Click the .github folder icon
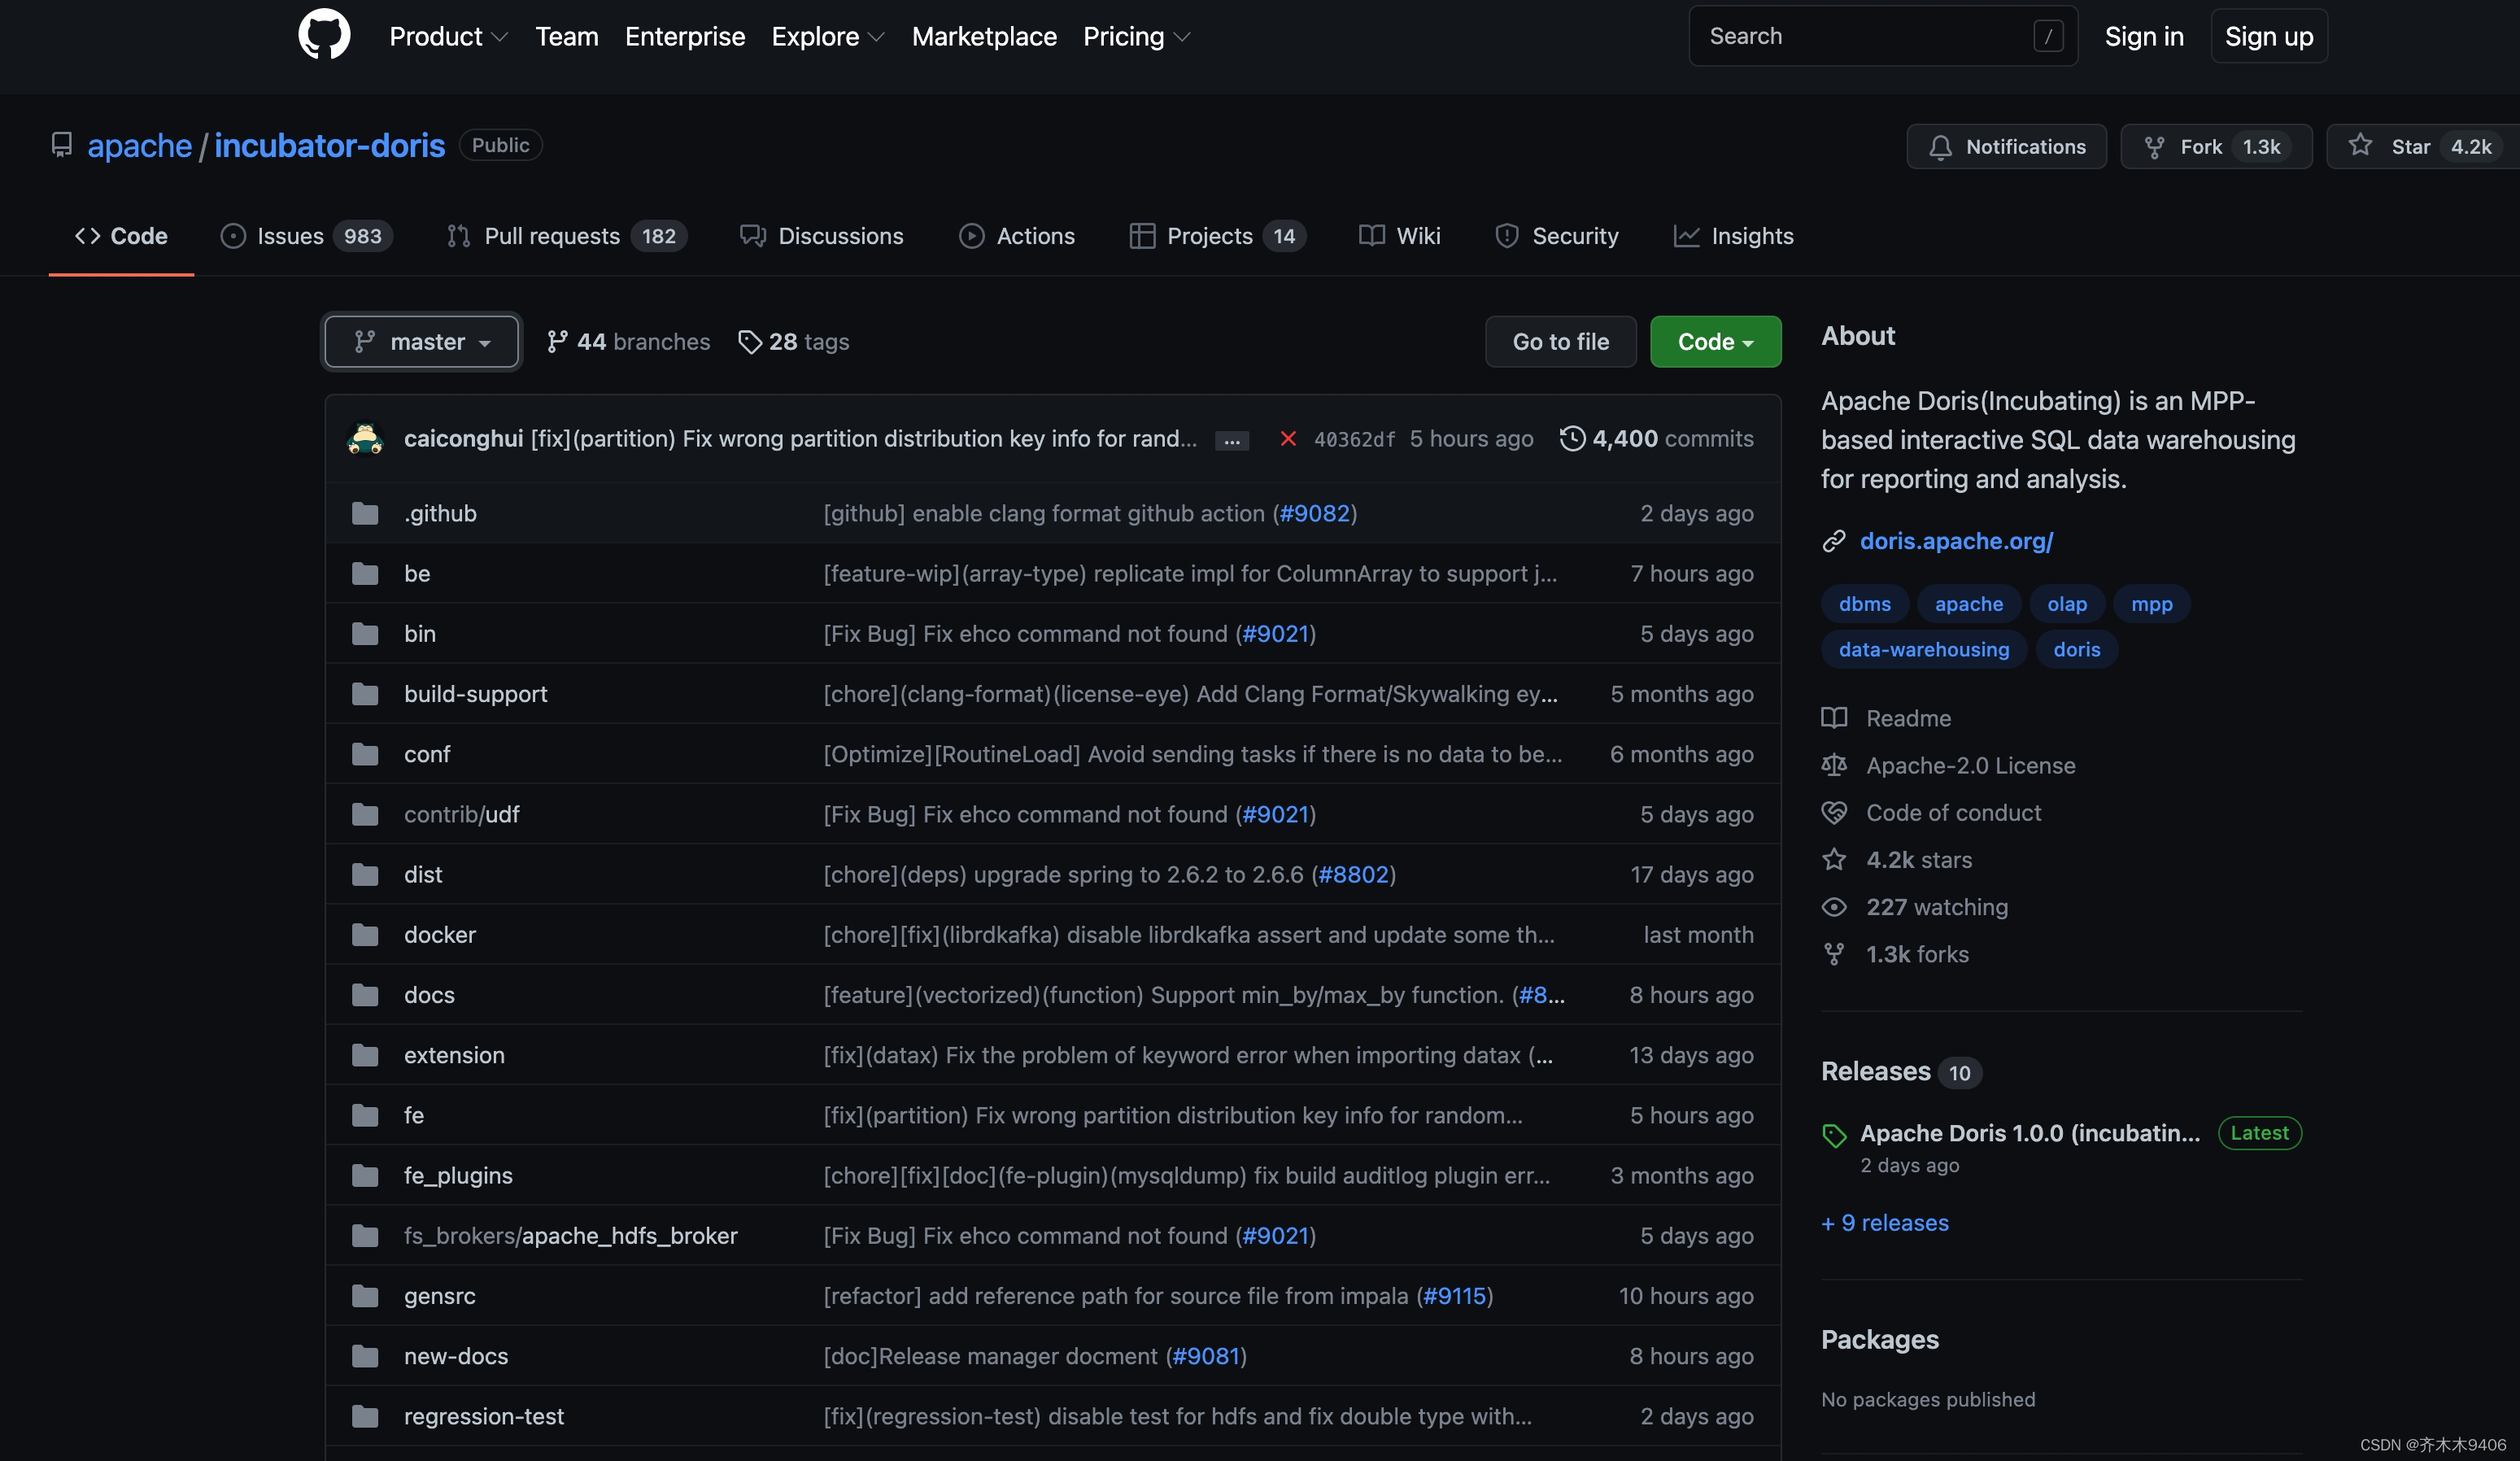 click(x=365, y=514)
